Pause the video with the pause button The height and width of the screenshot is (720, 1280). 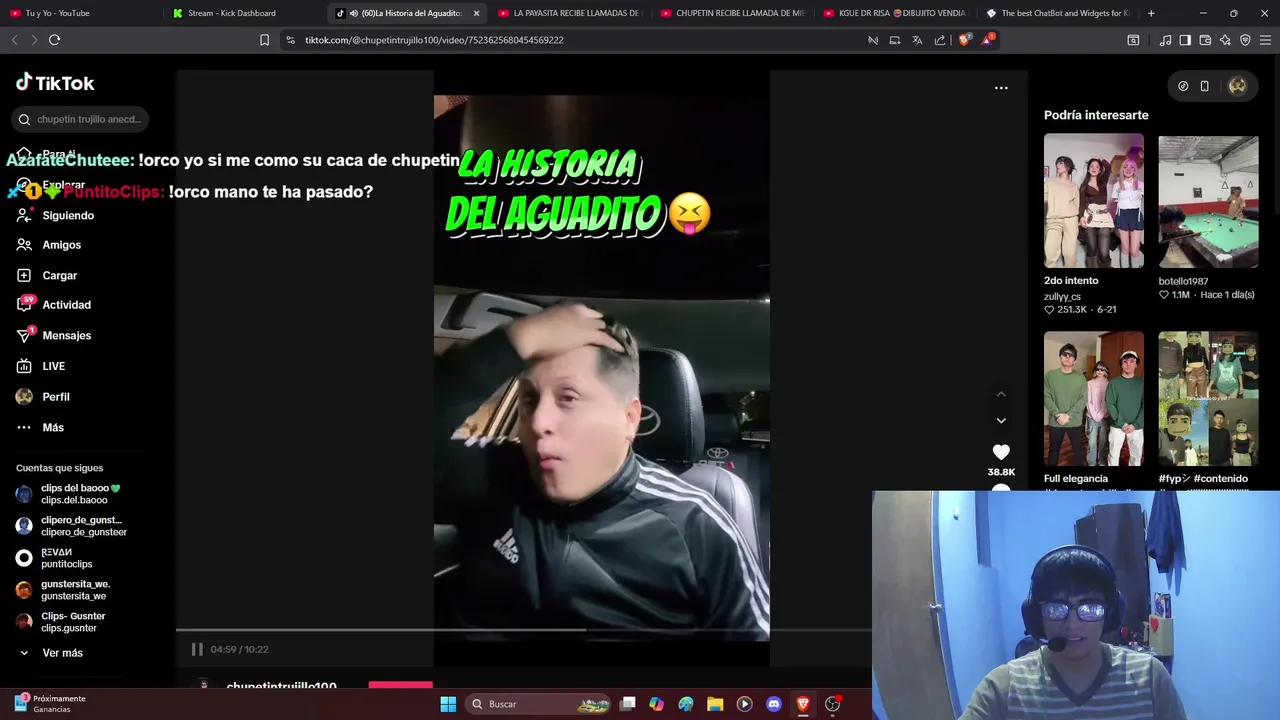coord(197,649)
